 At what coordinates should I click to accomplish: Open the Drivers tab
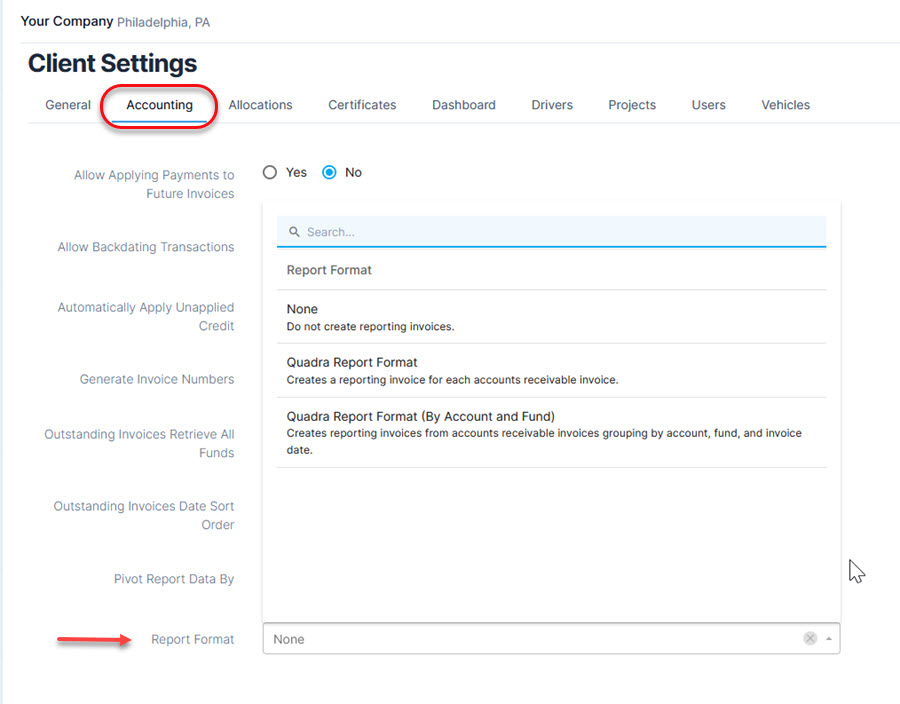pos(552,105)
